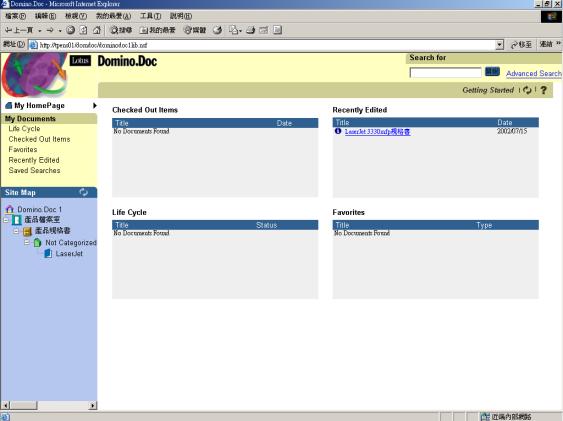The height and width of the screenshot is (421, 563).
Task: Open the Favorites menu (我的最愛)
Action: [x=113, y=16]
